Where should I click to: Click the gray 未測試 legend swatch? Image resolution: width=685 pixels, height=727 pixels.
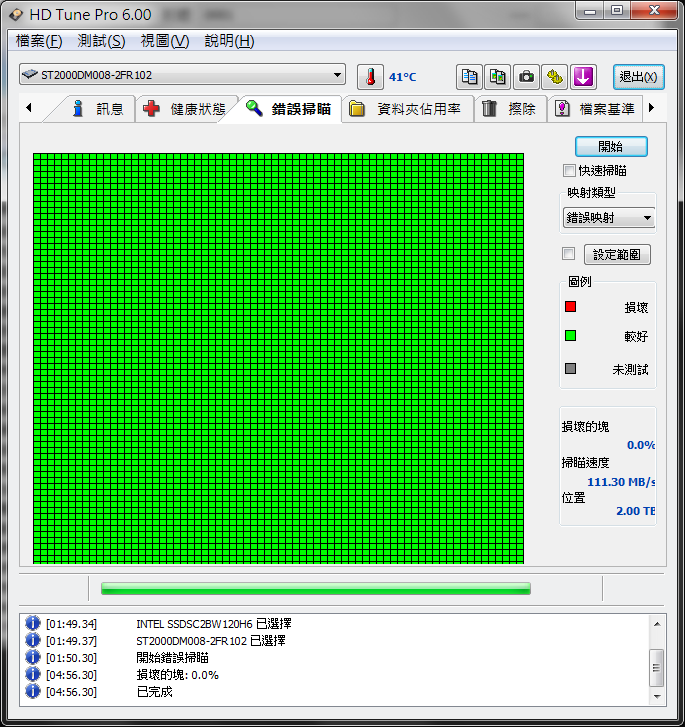pos(570,369)
